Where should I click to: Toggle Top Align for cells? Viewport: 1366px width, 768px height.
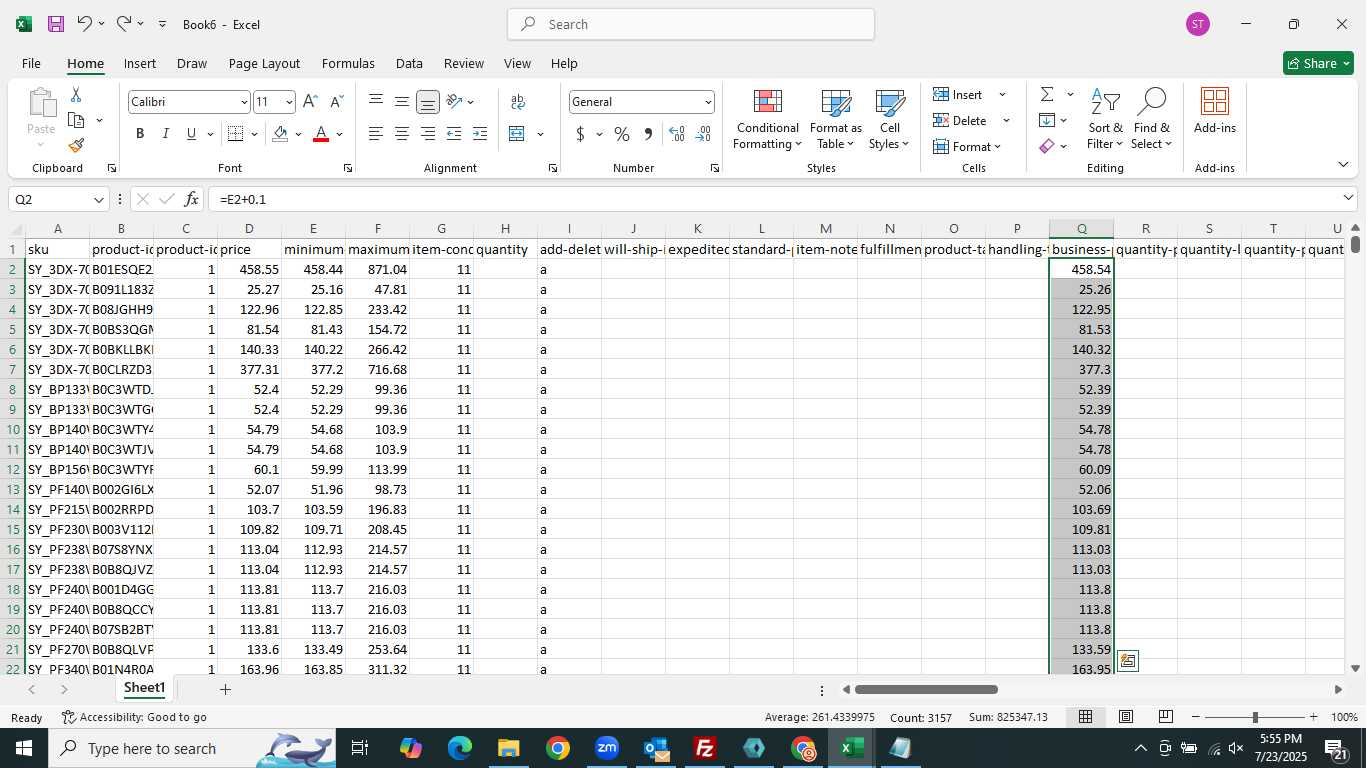click(x=376, y=102)
